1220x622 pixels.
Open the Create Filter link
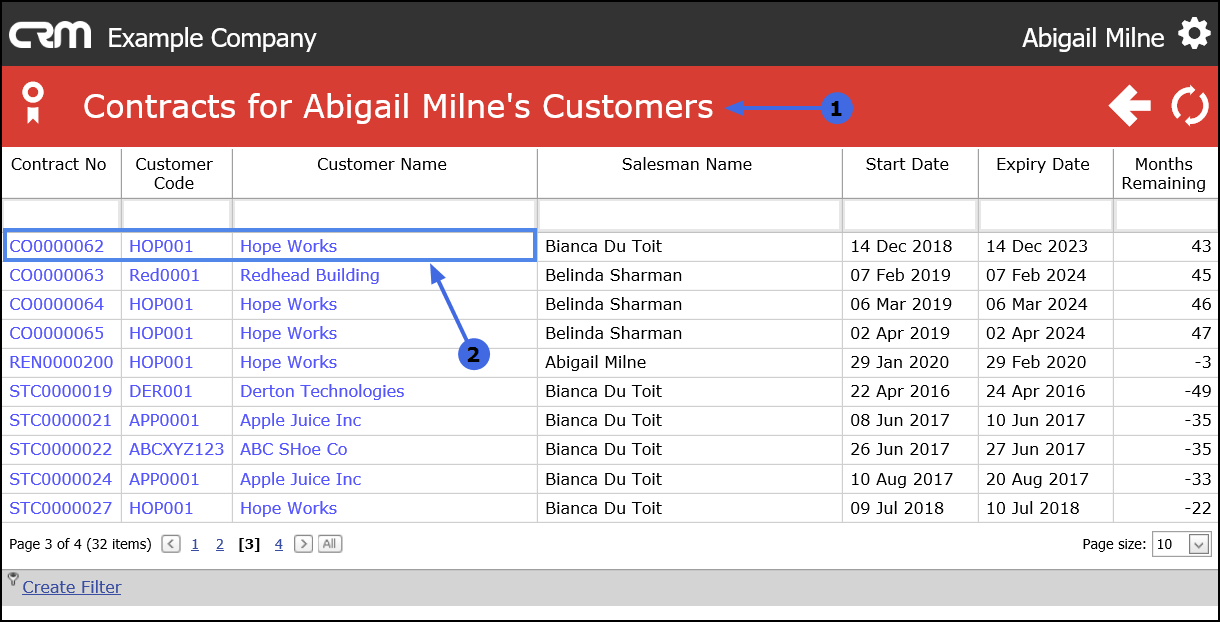(72, 587)
